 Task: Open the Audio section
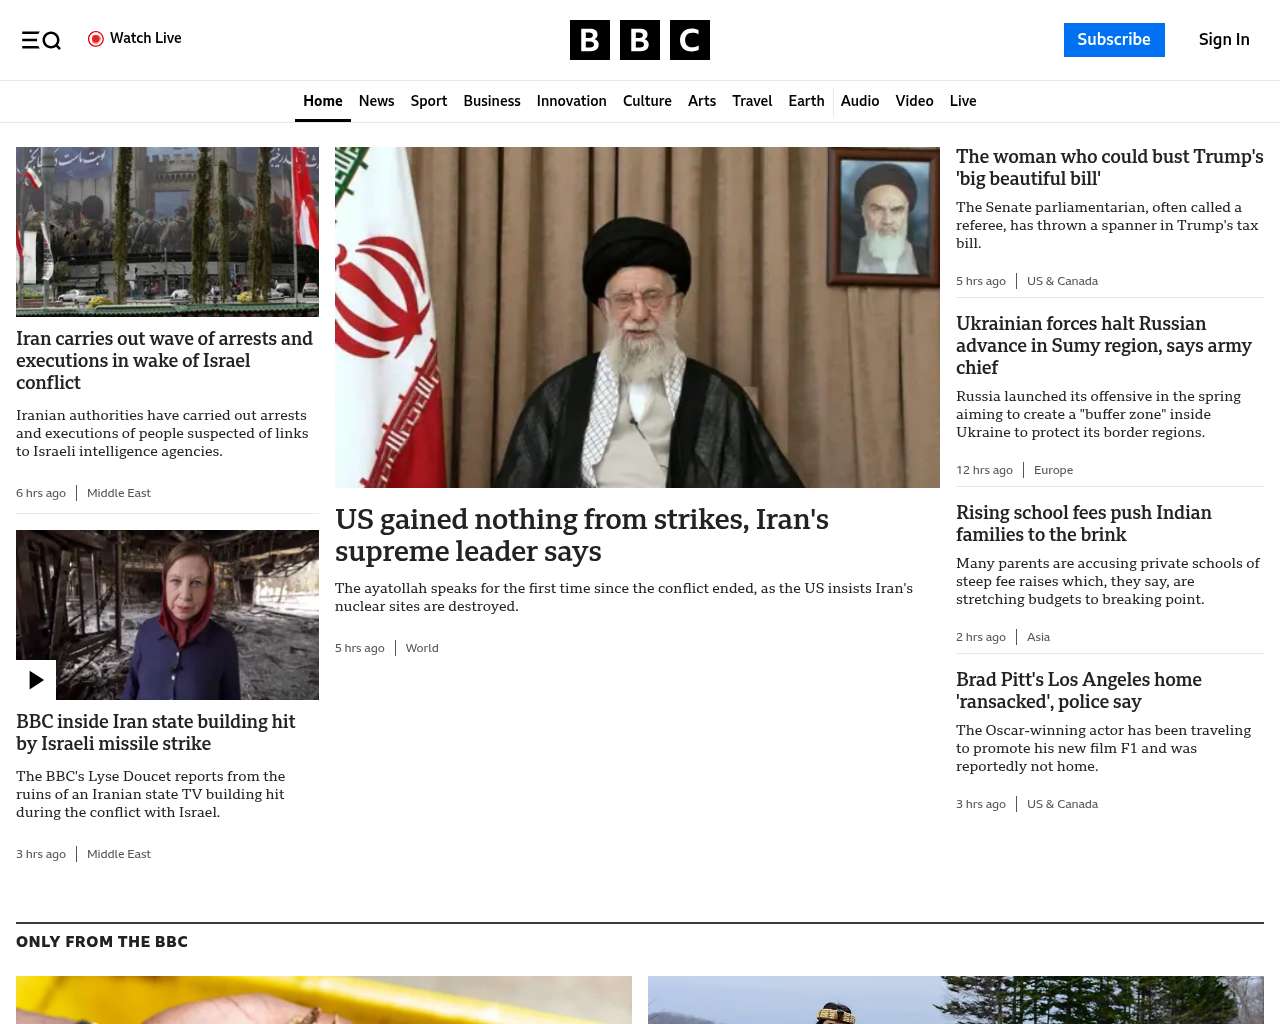pos(860,101)
